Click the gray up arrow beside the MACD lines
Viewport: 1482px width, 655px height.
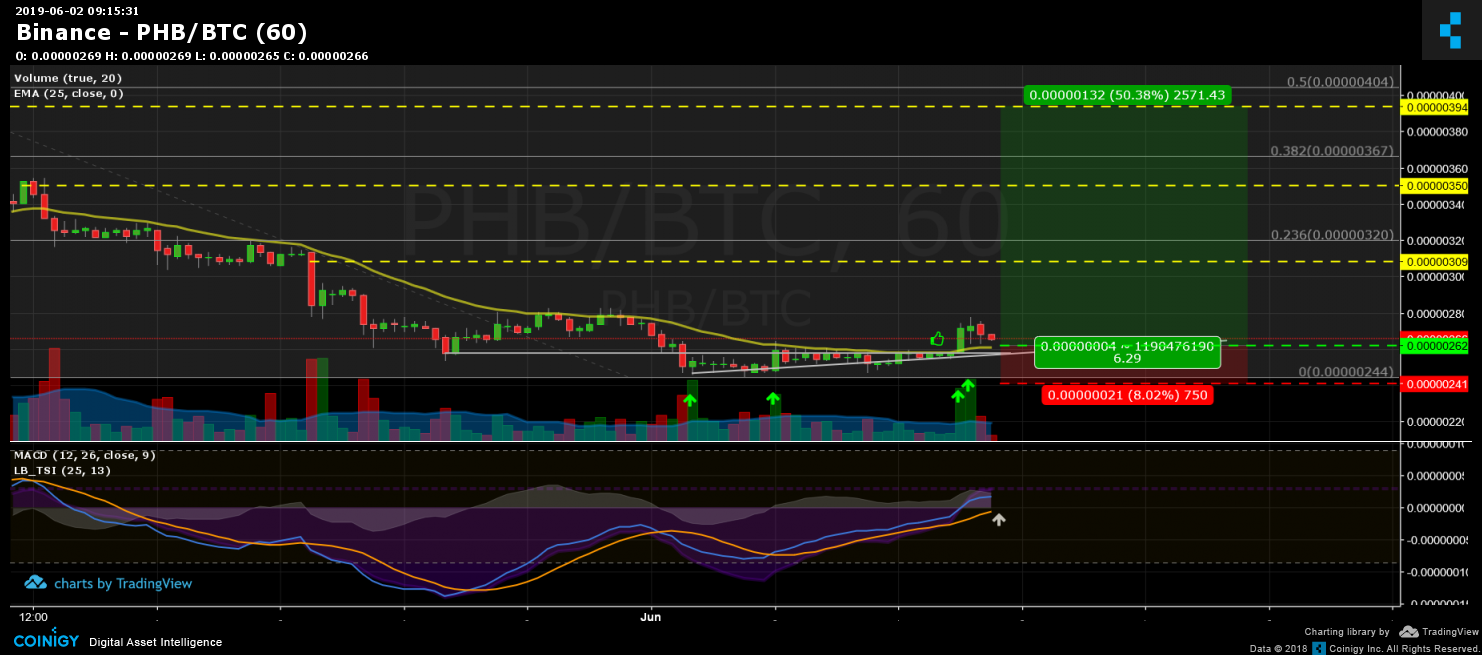pyautogui.click(x=998, y=519)
